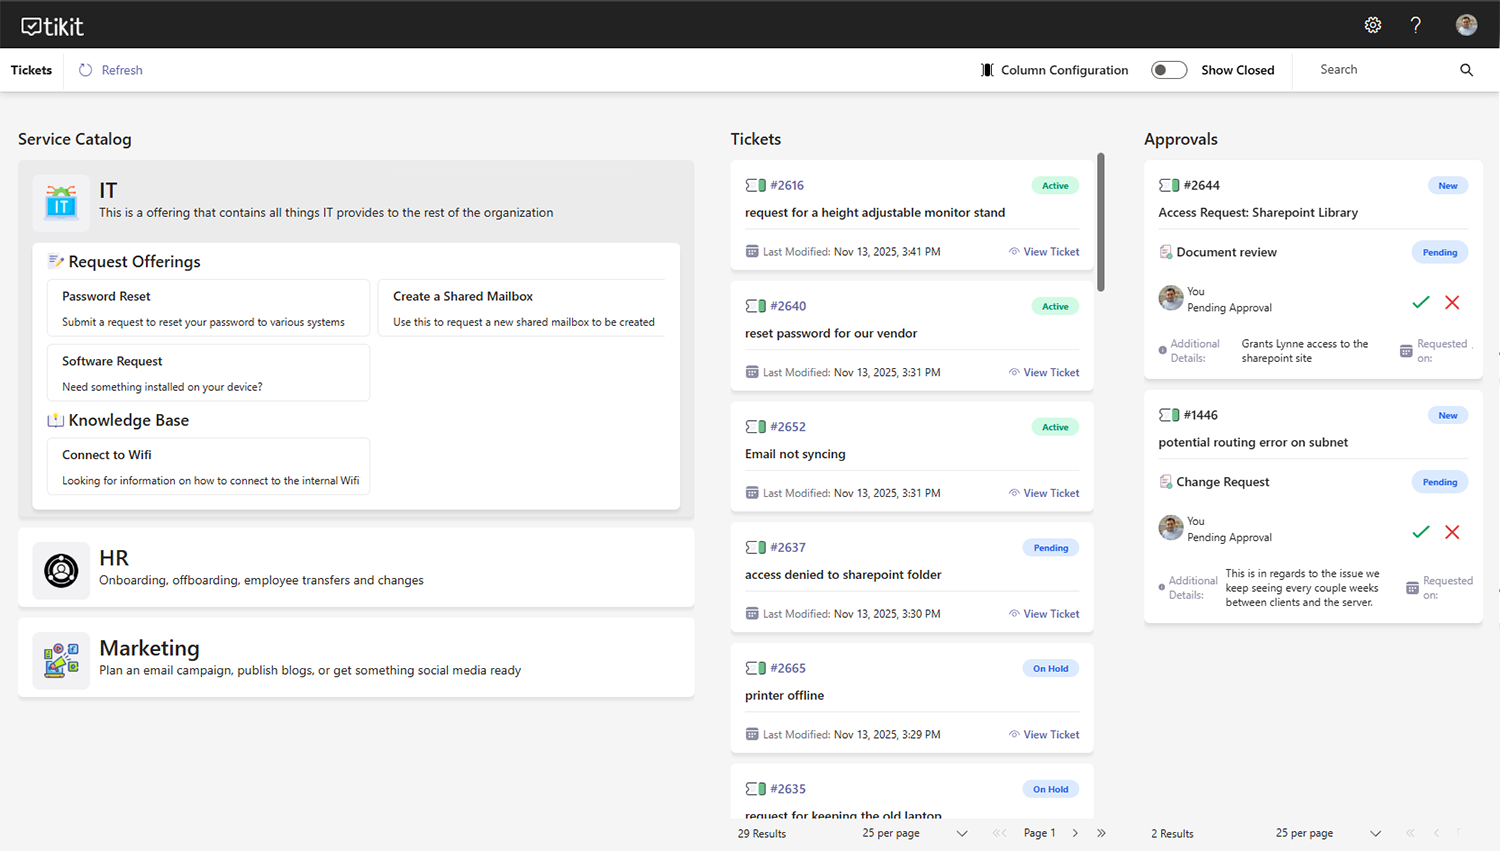This screenshot has height=851, width=1500.
Task: Approve the Change Request with green checkmark
Action: click(1420, 532)
